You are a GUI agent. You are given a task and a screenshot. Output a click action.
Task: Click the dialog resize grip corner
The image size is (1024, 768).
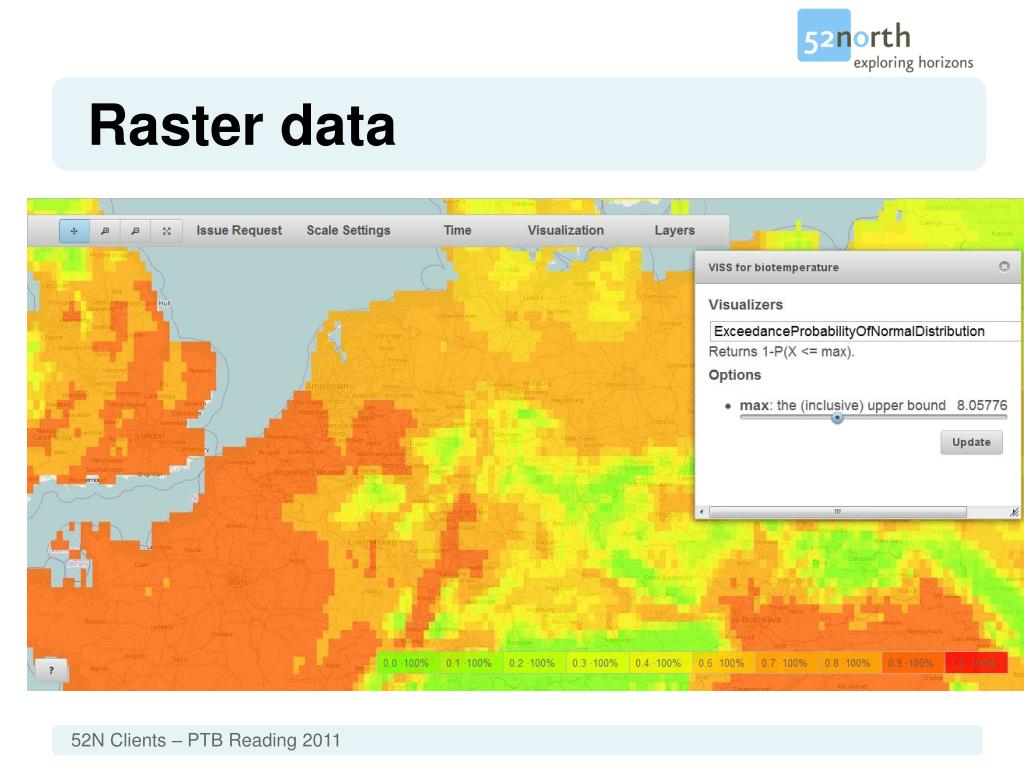(1014, 513)
